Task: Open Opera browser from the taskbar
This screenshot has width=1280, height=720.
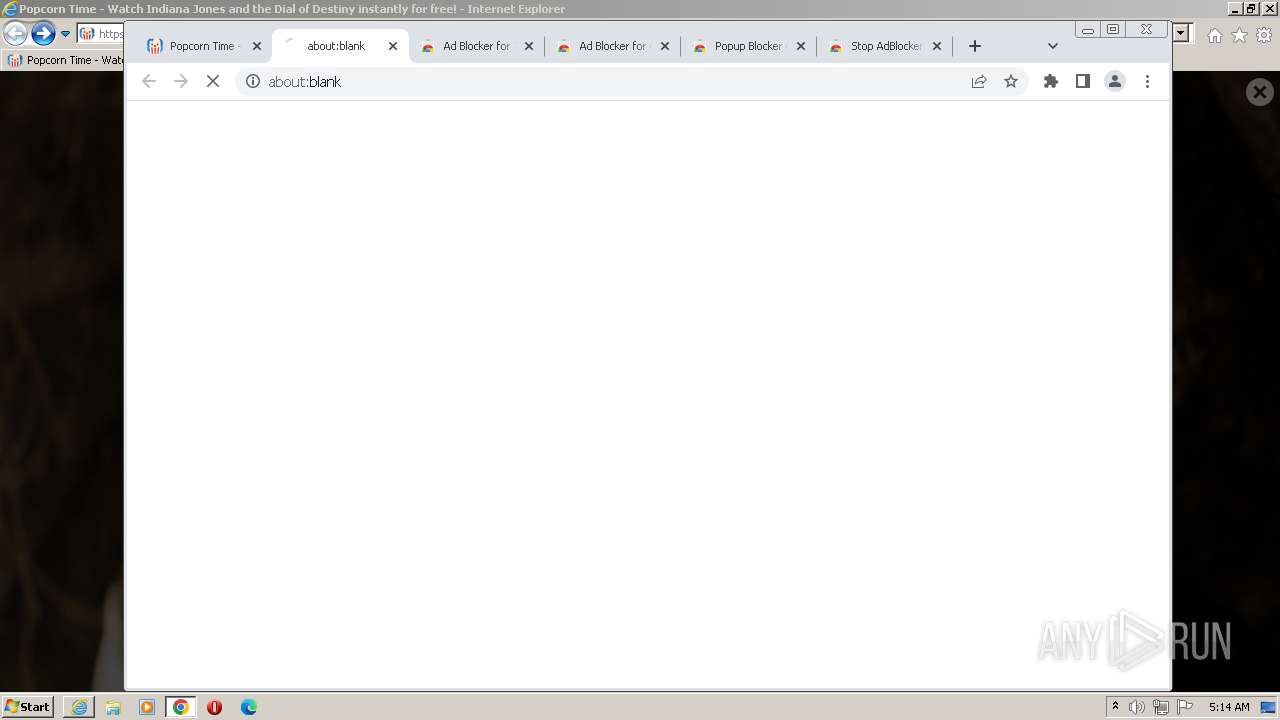Action: 214,707
